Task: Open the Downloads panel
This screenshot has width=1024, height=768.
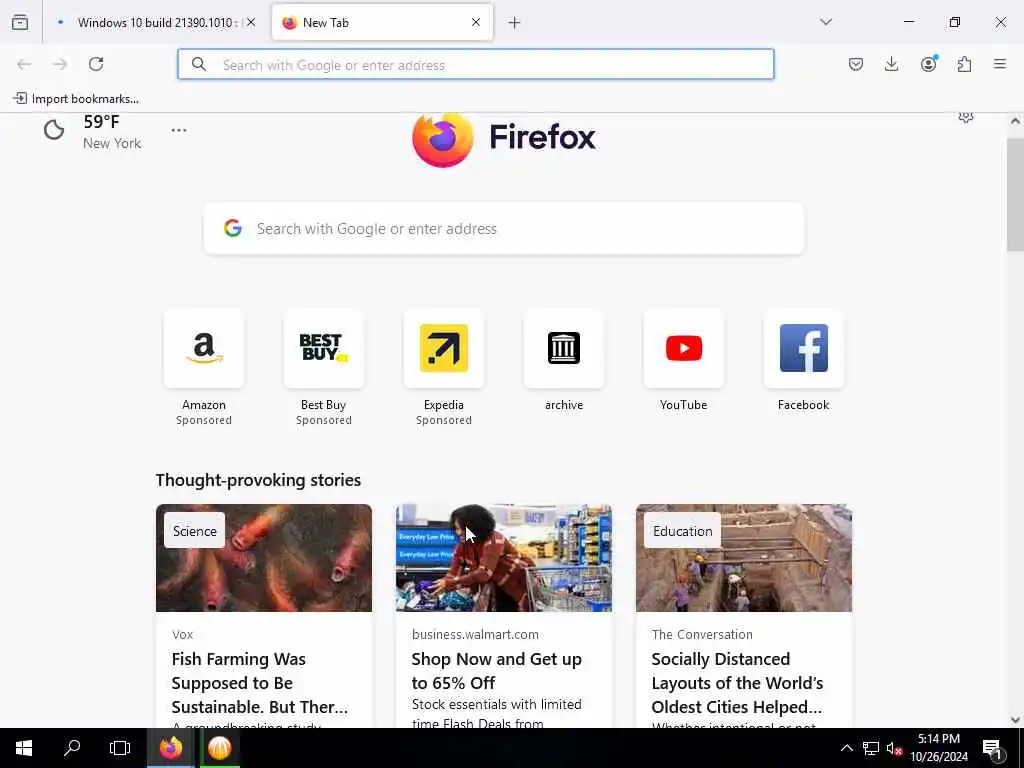Action: tap(891, 64)
